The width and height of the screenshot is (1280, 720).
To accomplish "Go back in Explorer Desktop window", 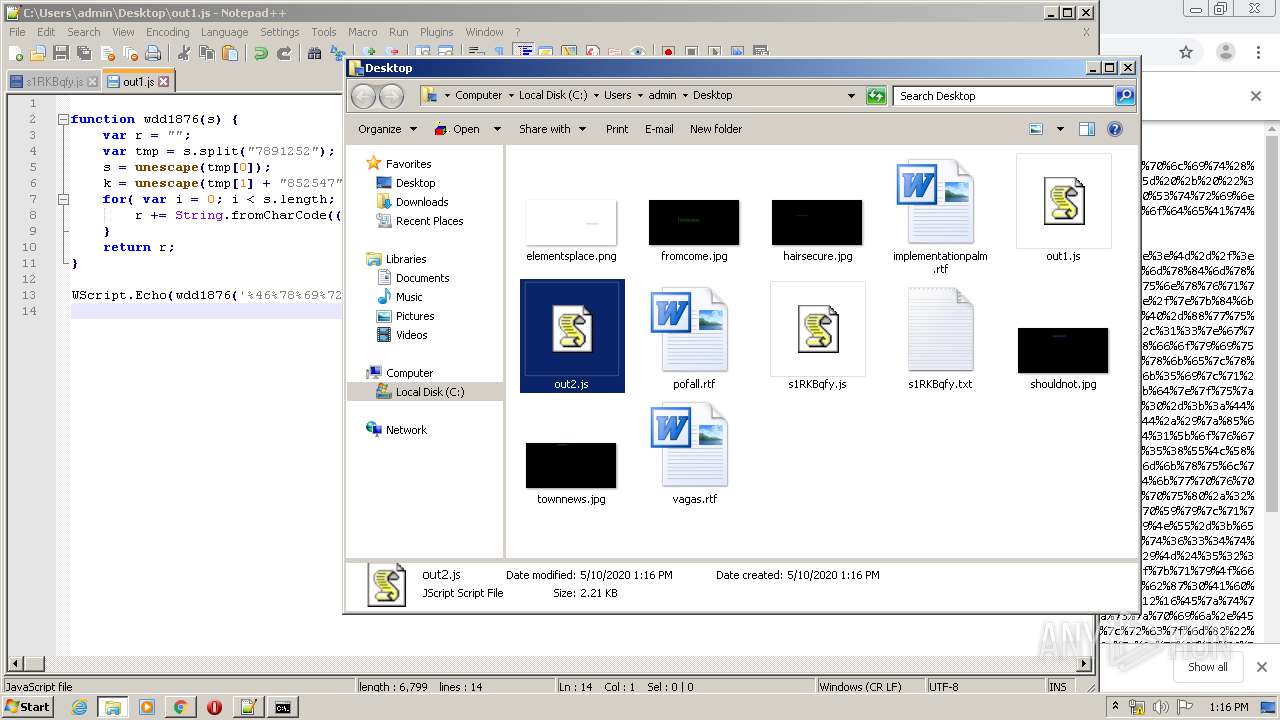I will (364, 96).
